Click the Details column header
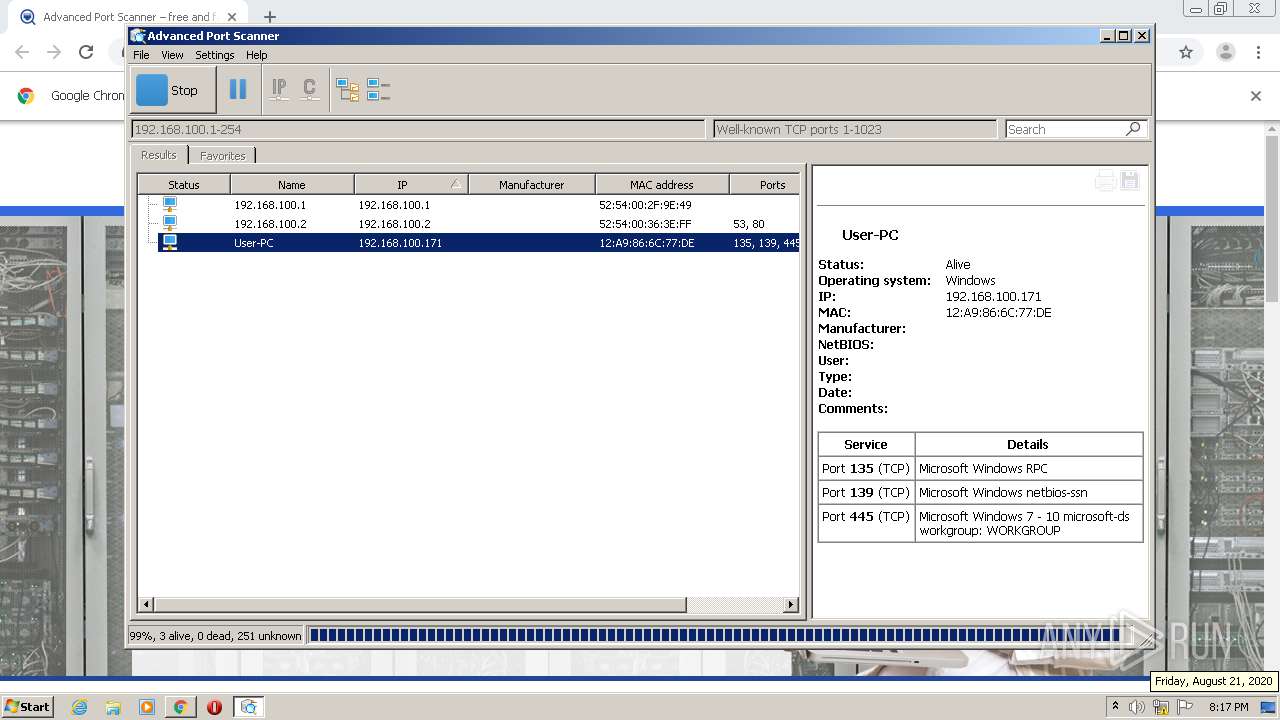 click(x=1028, y=444)
